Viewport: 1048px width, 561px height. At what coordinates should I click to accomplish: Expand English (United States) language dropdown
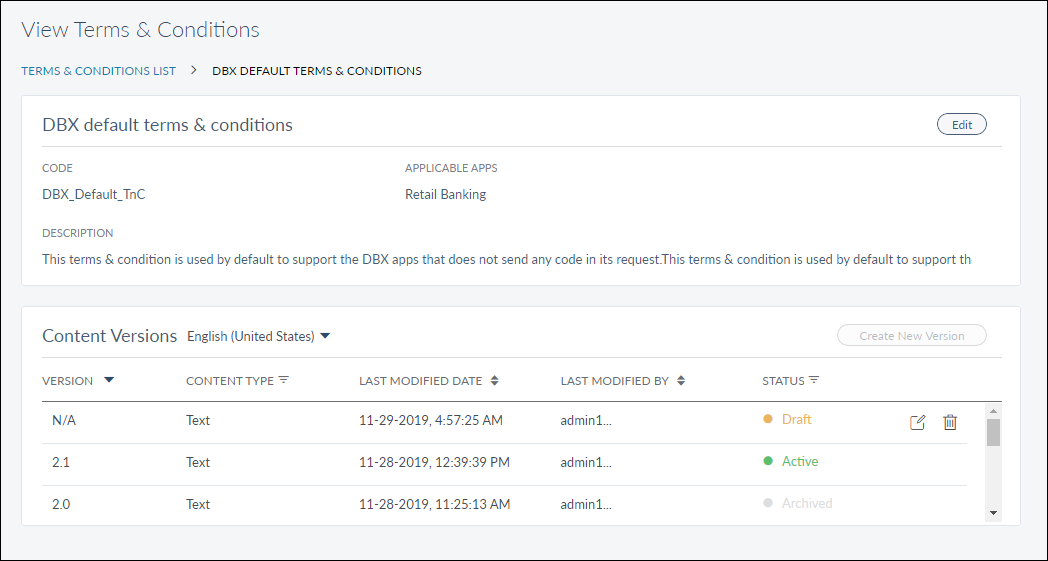(325, 336)
